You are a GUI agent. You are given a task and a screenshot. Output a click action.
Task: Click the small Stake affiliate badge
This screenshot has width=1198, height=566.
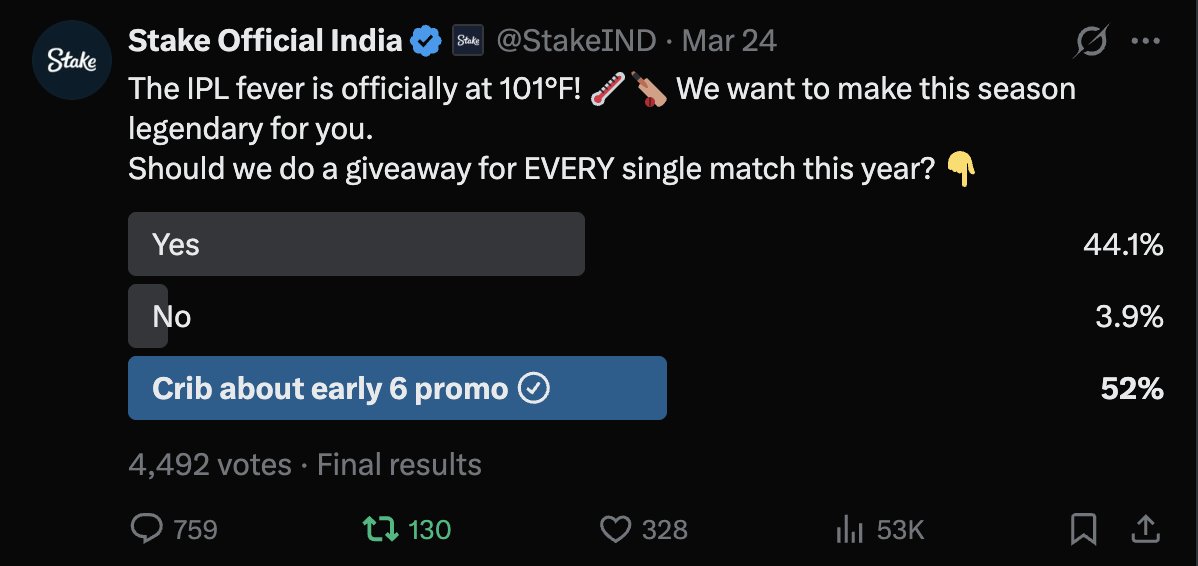[x=468, y=40]
